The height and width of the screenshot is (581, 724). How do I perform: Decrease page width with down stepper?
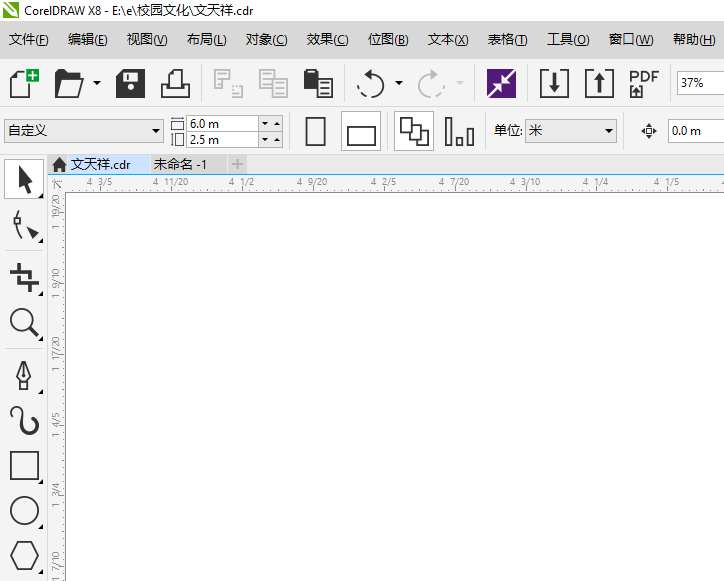tap(265, 123)
